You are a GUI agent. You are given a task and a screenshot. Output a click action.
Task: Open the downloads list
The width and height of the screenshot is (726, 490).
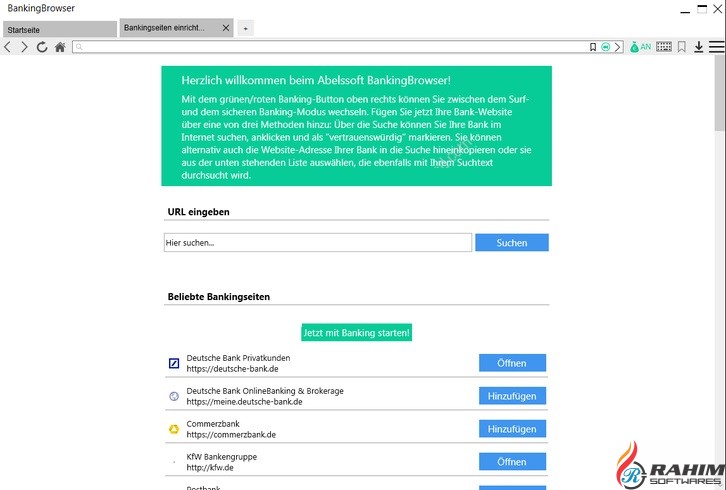click(699, 47)
